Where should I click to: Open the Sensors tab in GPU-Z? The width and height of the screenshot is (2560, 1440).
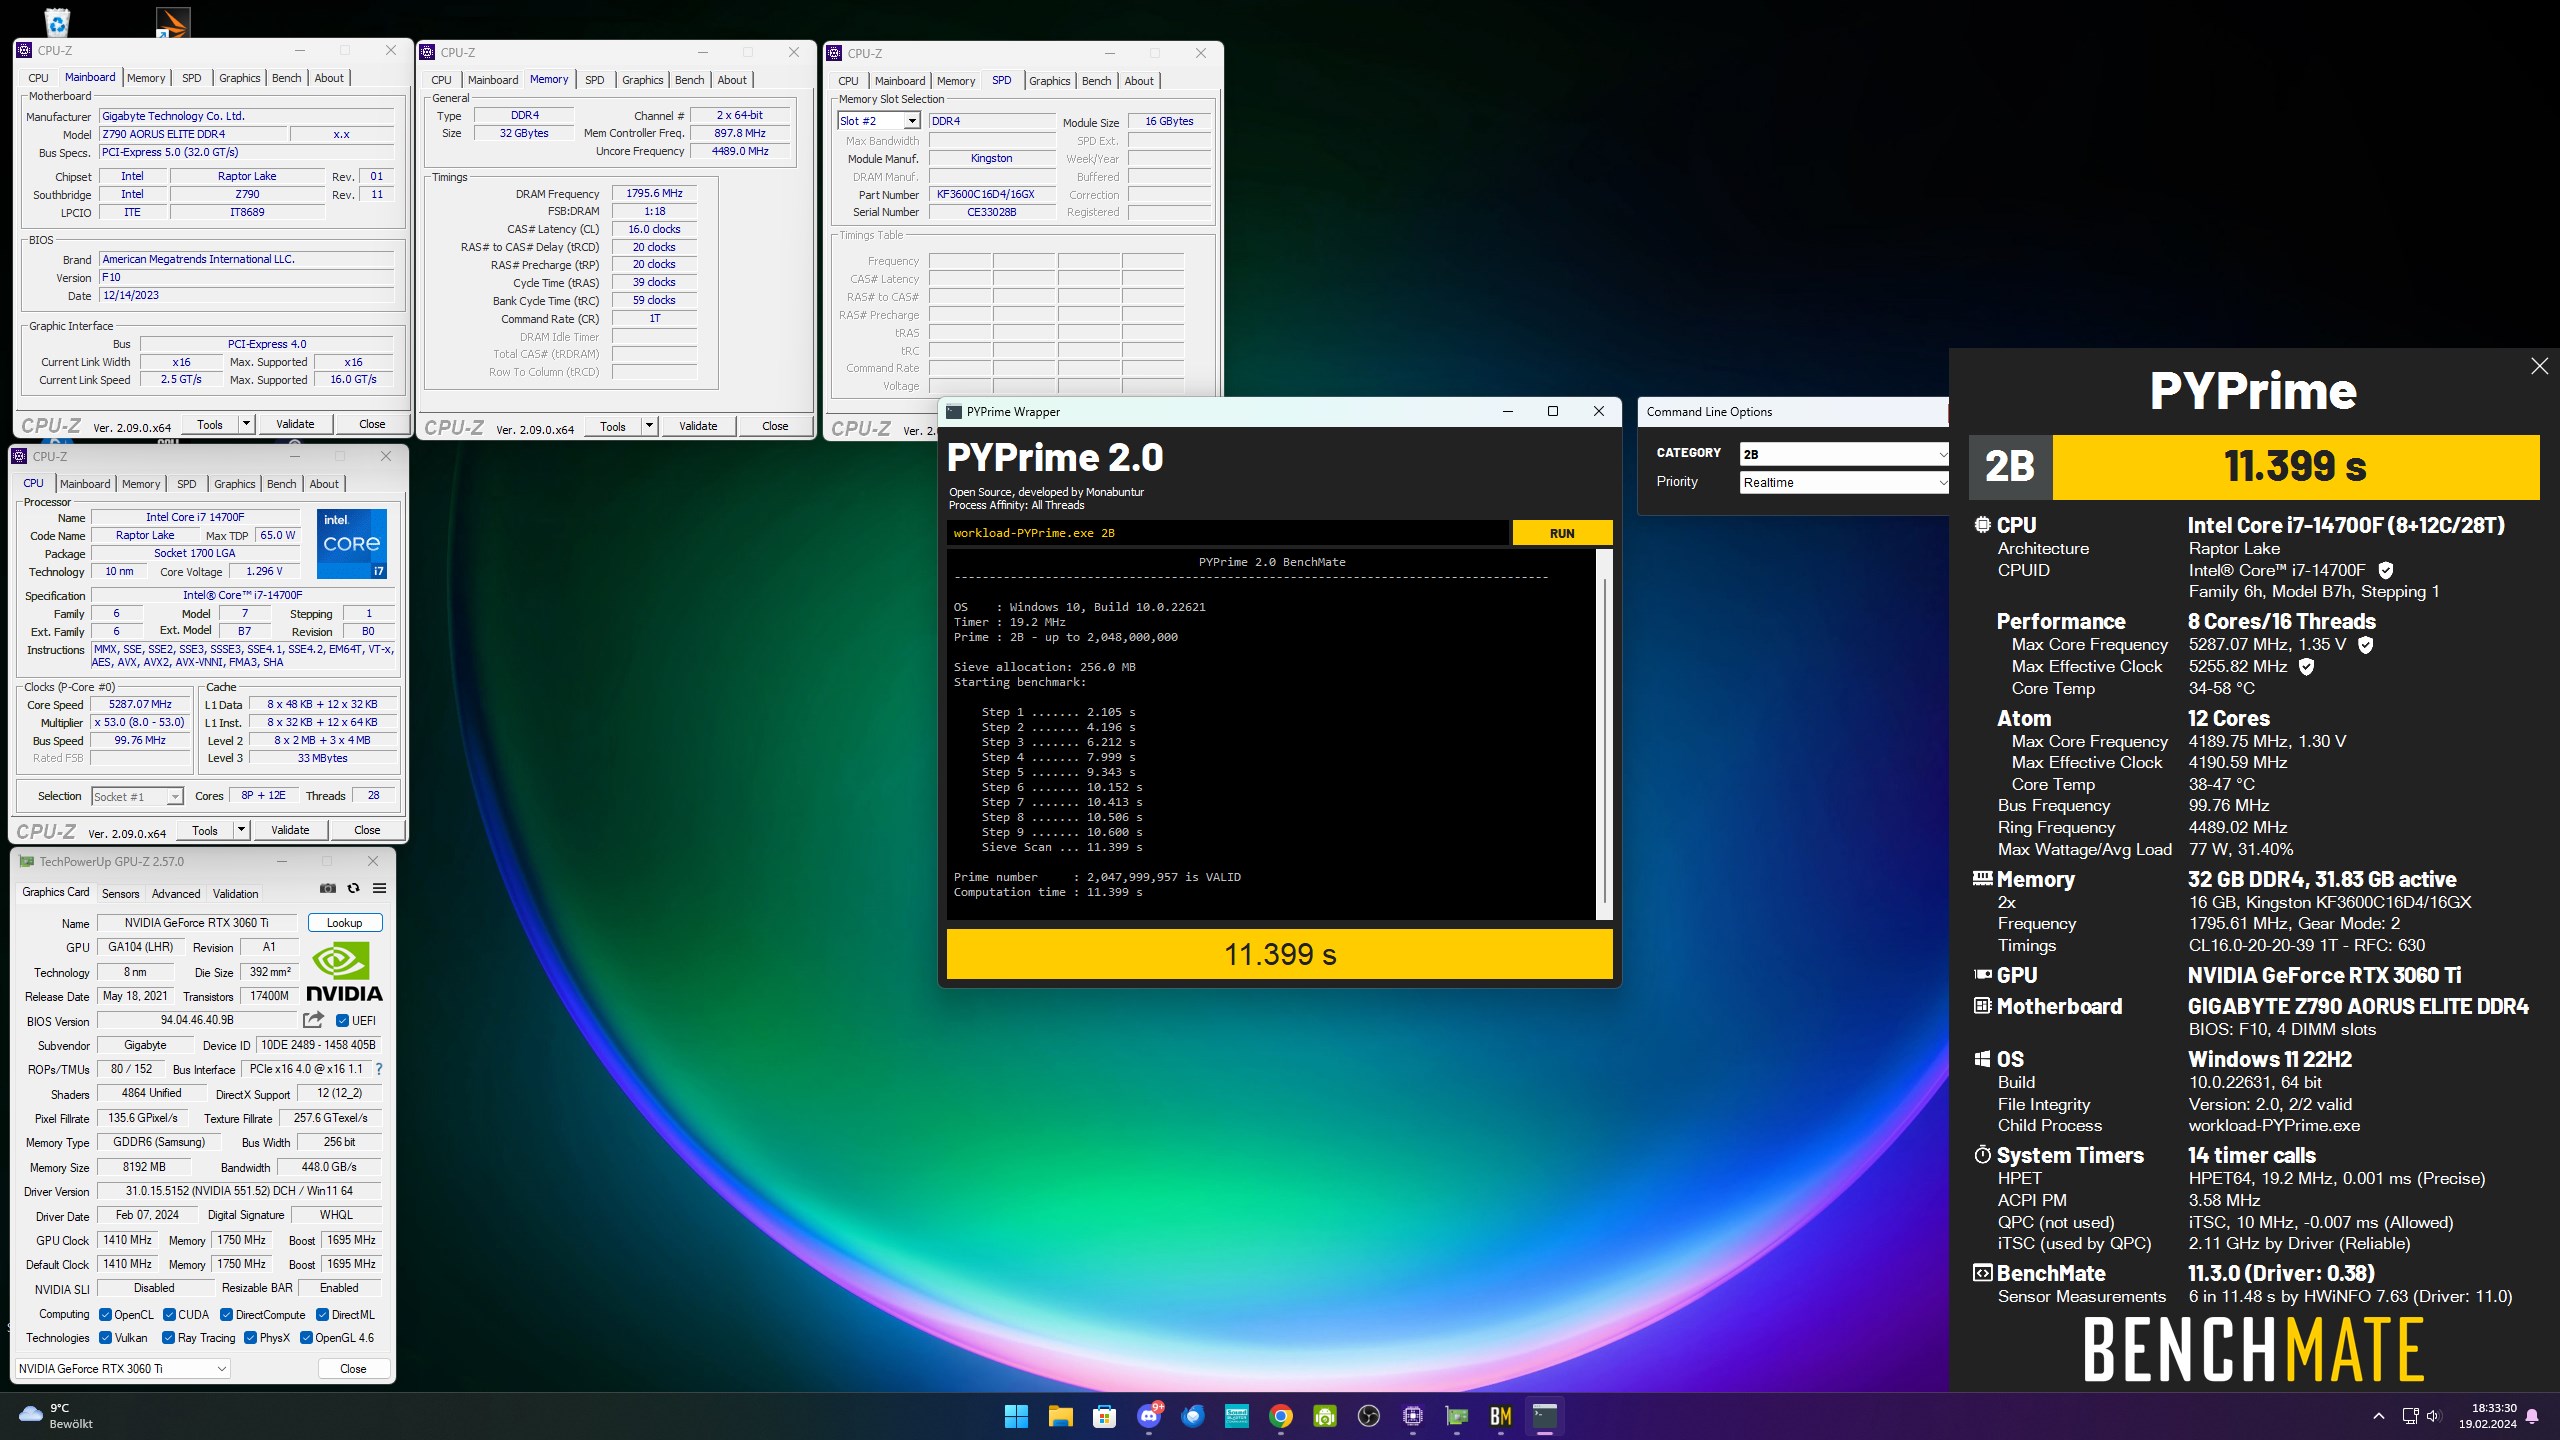coord(120,894)
